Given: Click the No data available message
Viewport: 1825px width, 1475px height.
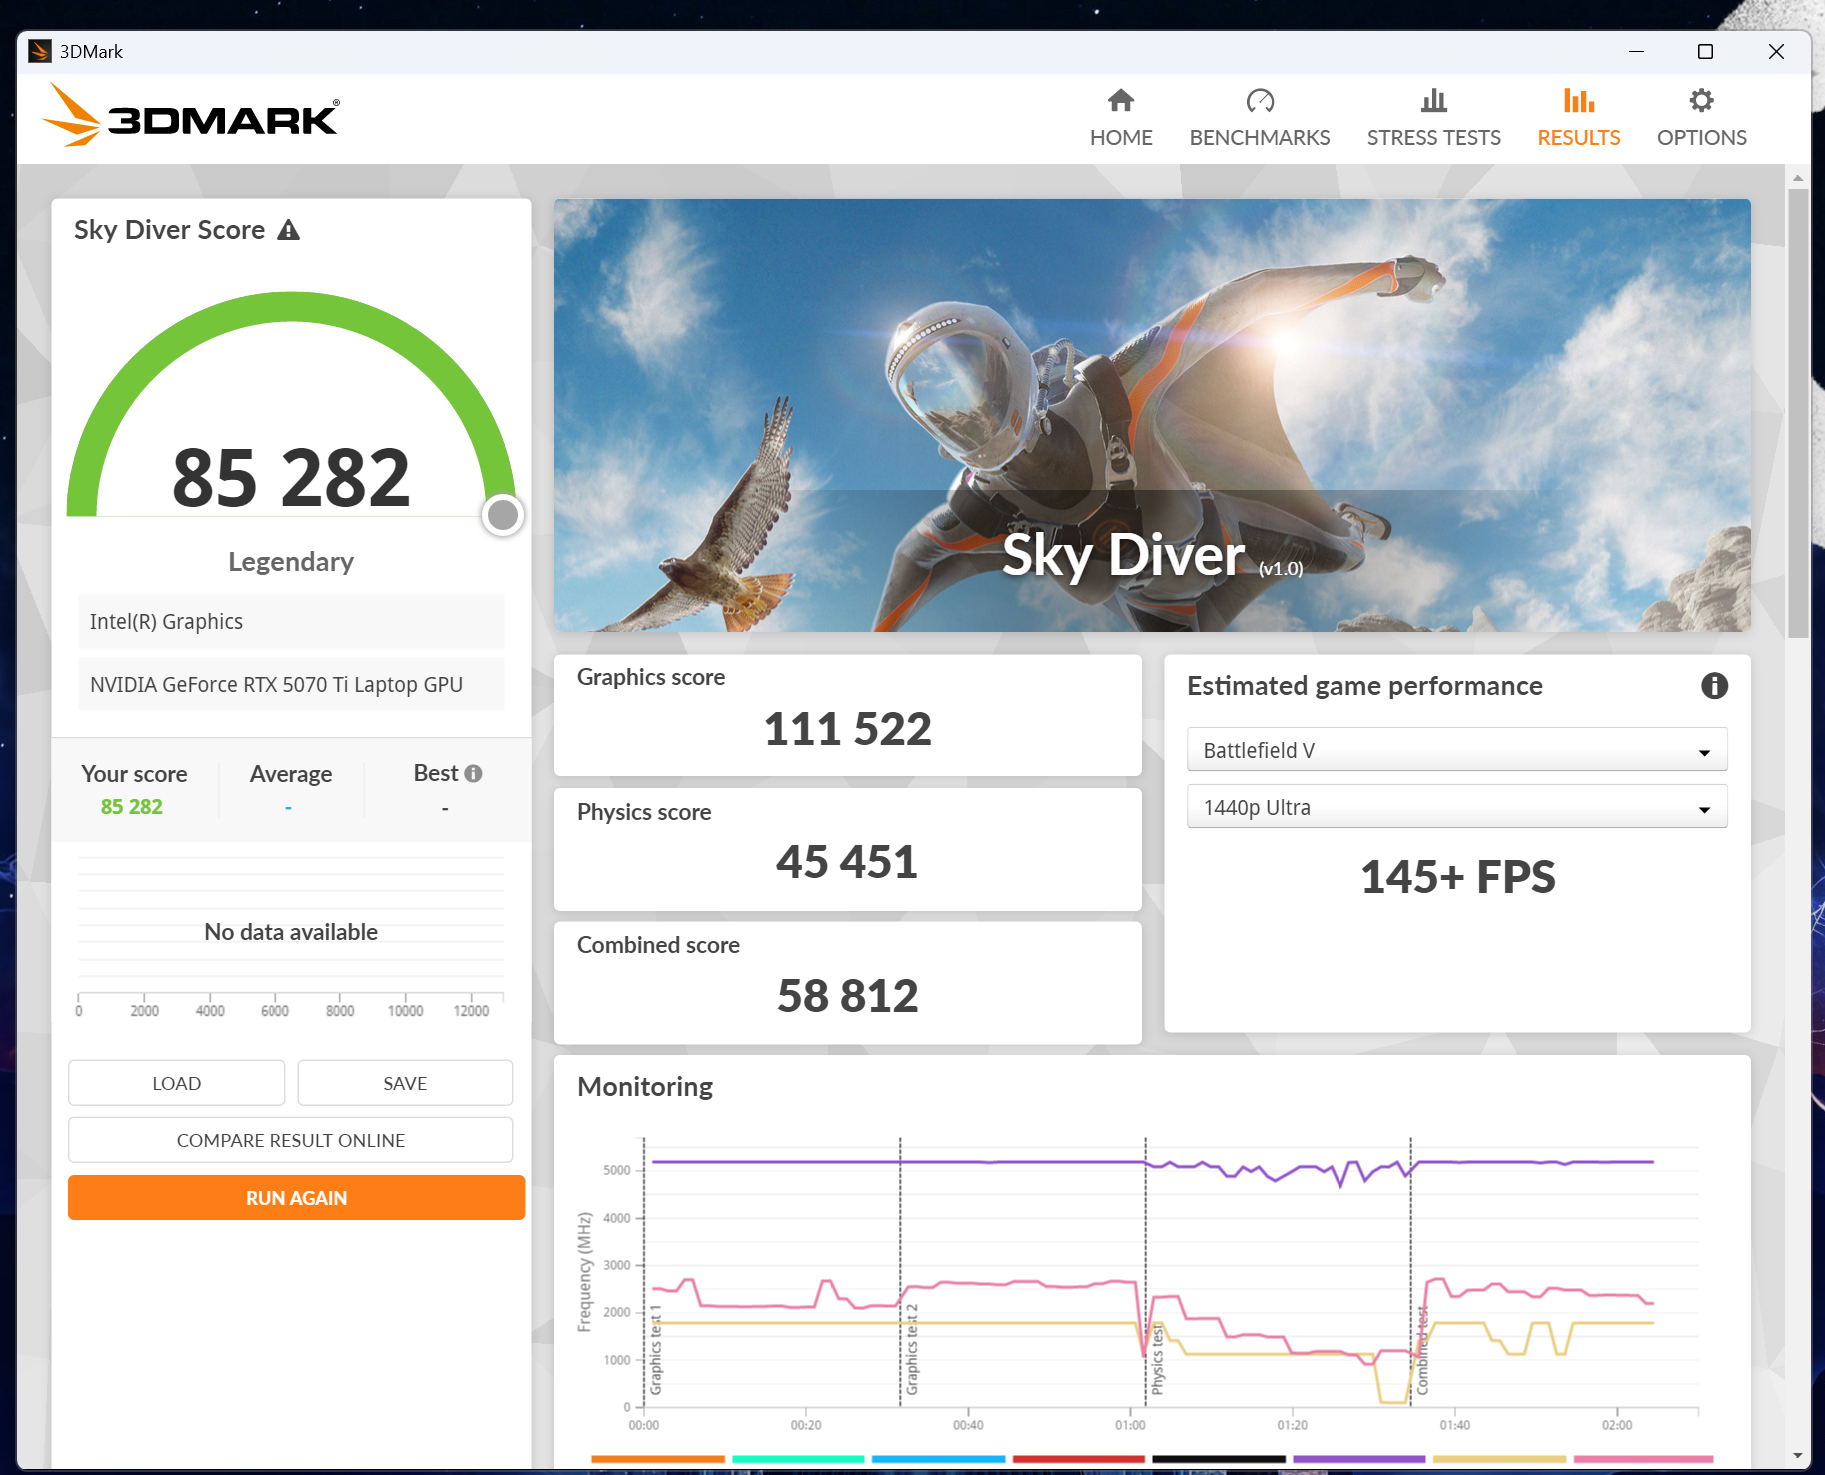Looking at the screenshot, I should [x=291, y=931].
